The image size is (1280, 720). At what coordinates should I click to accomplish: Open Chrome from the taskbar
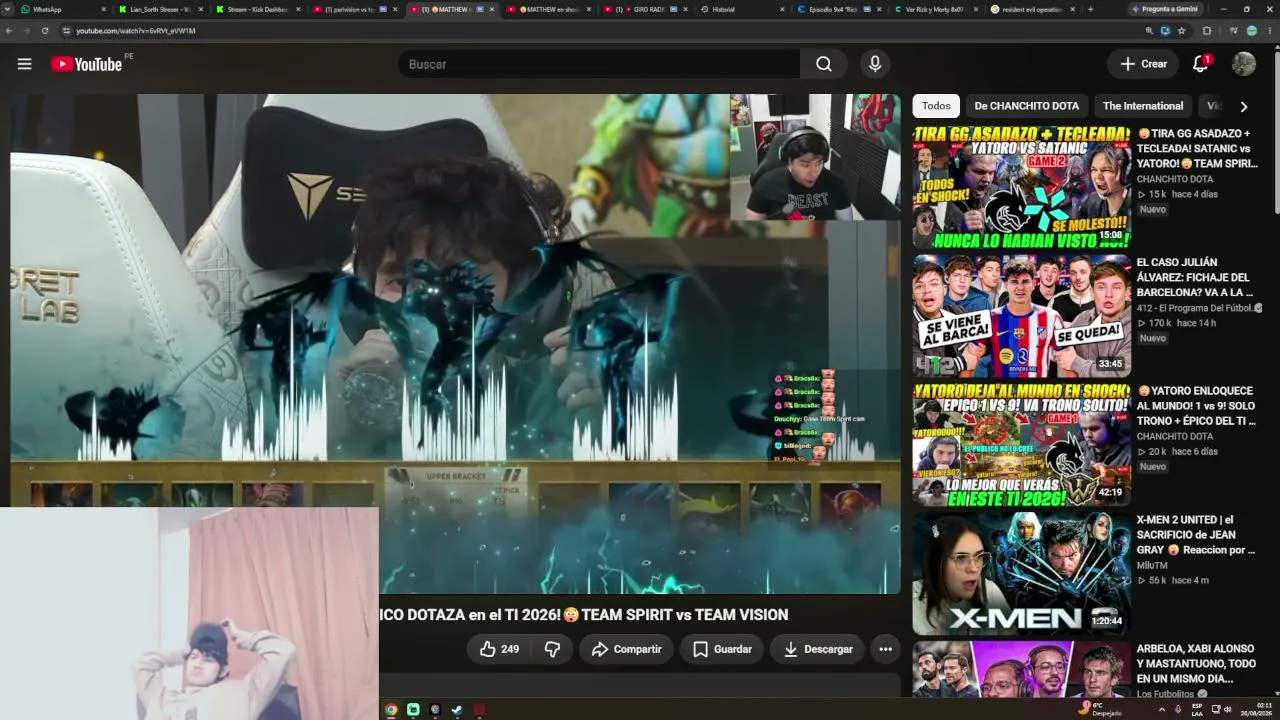(x=391, y=710)
